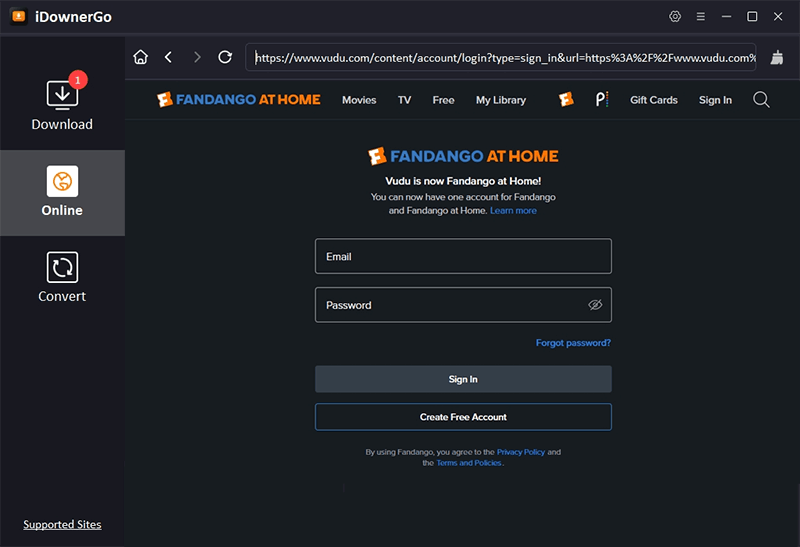Screen dimensions: 800x547
Task: Open Gift Cards page
Action: click(x=654, y=100)
